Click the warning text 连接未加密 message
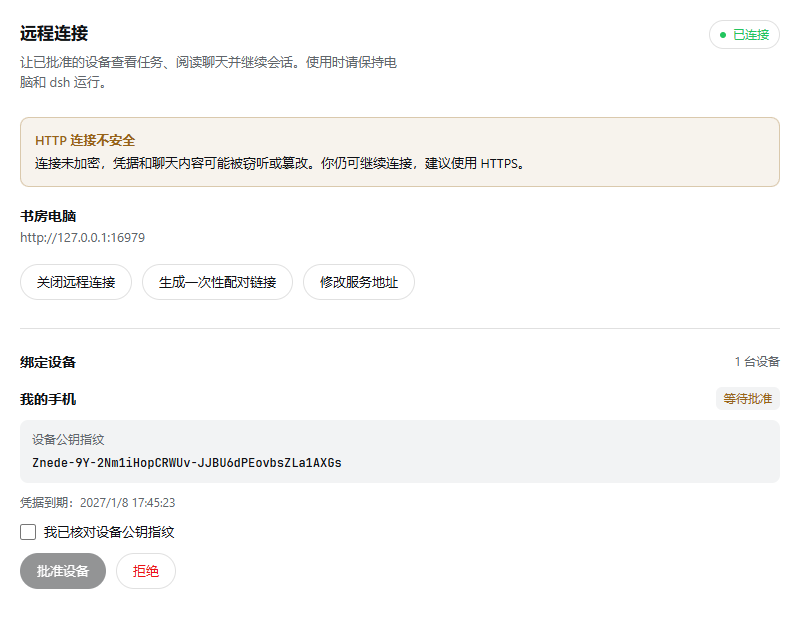800x624 pixels. [280, 163]
